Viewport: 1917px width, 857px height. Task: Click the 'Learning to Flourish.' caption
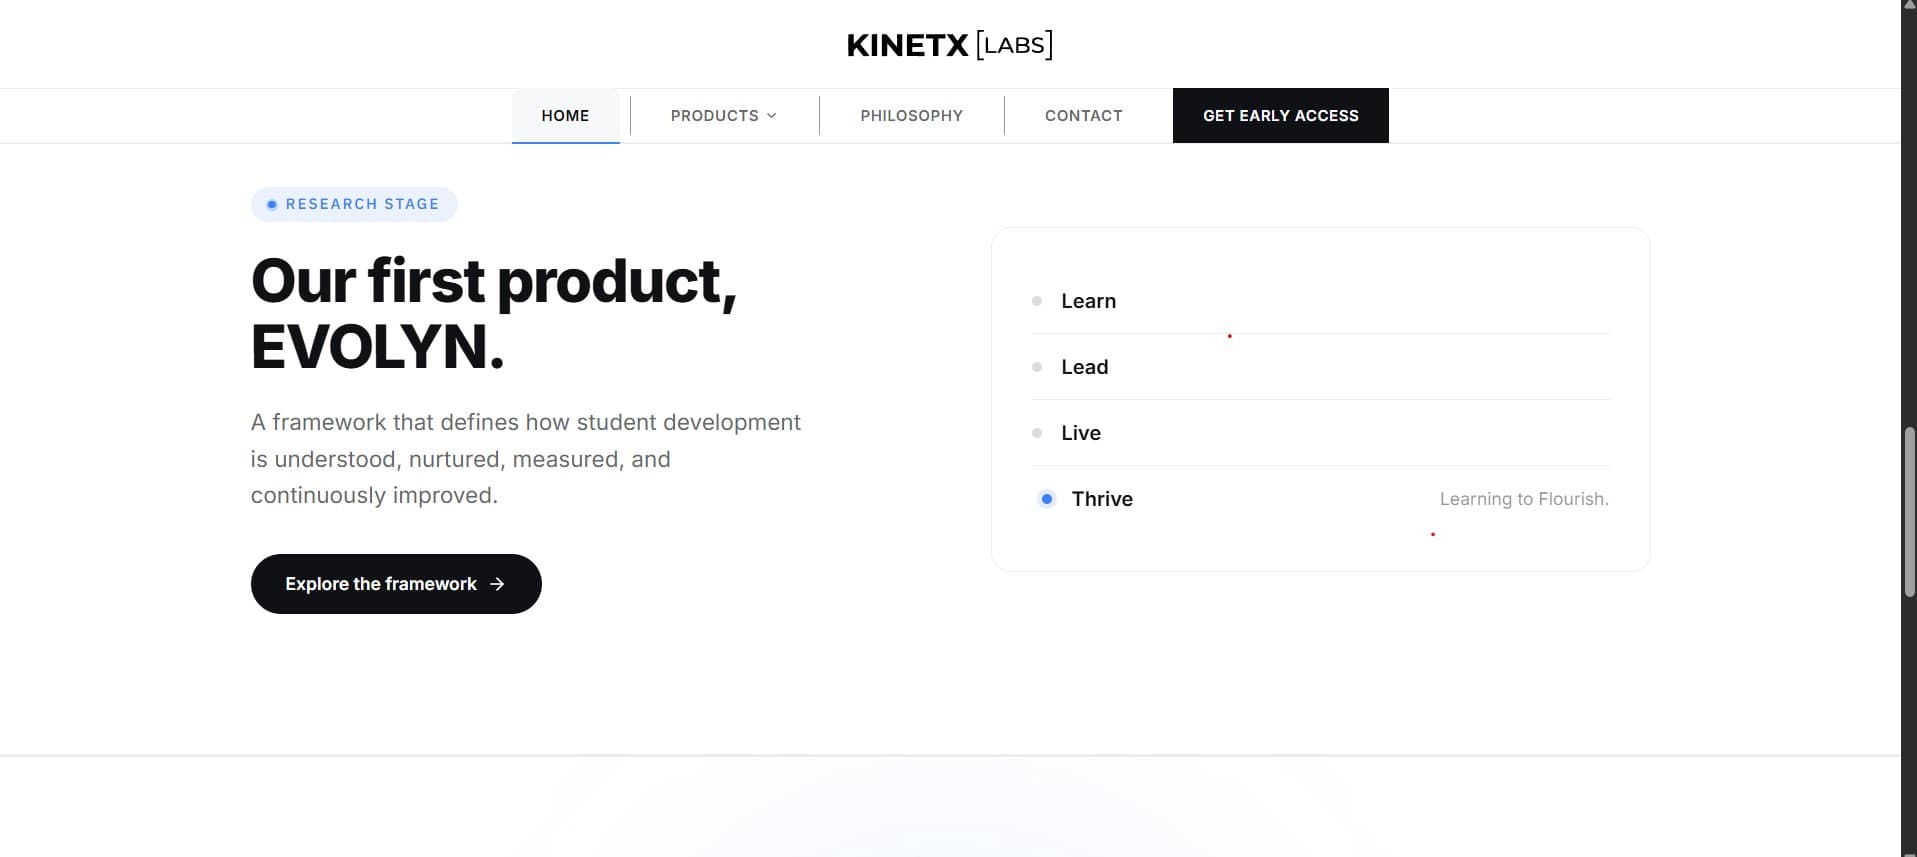click(x=1524, y=499)
